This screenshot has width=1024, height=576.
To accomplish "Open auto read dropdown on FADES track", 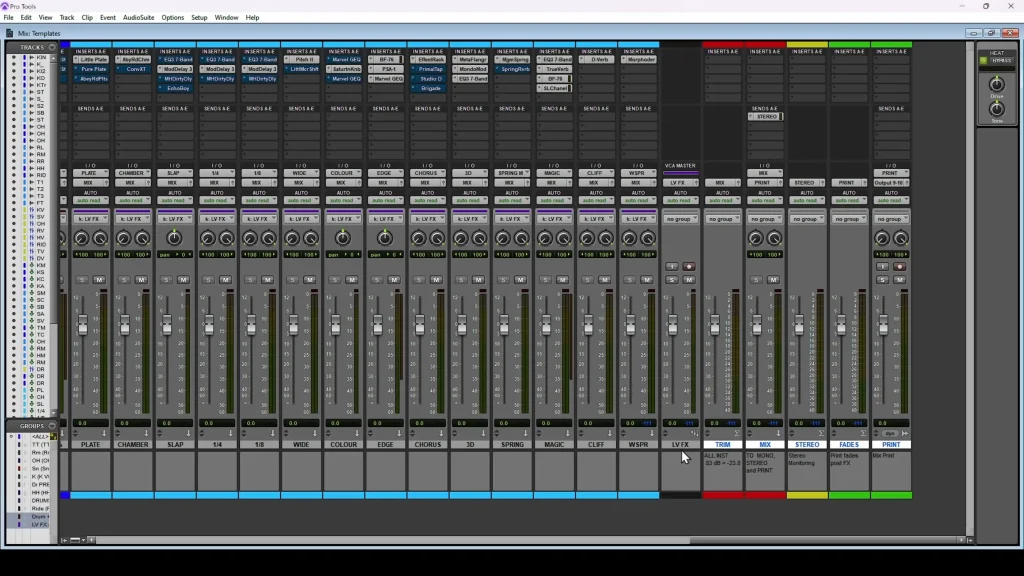I will click(x=849, y=200).
